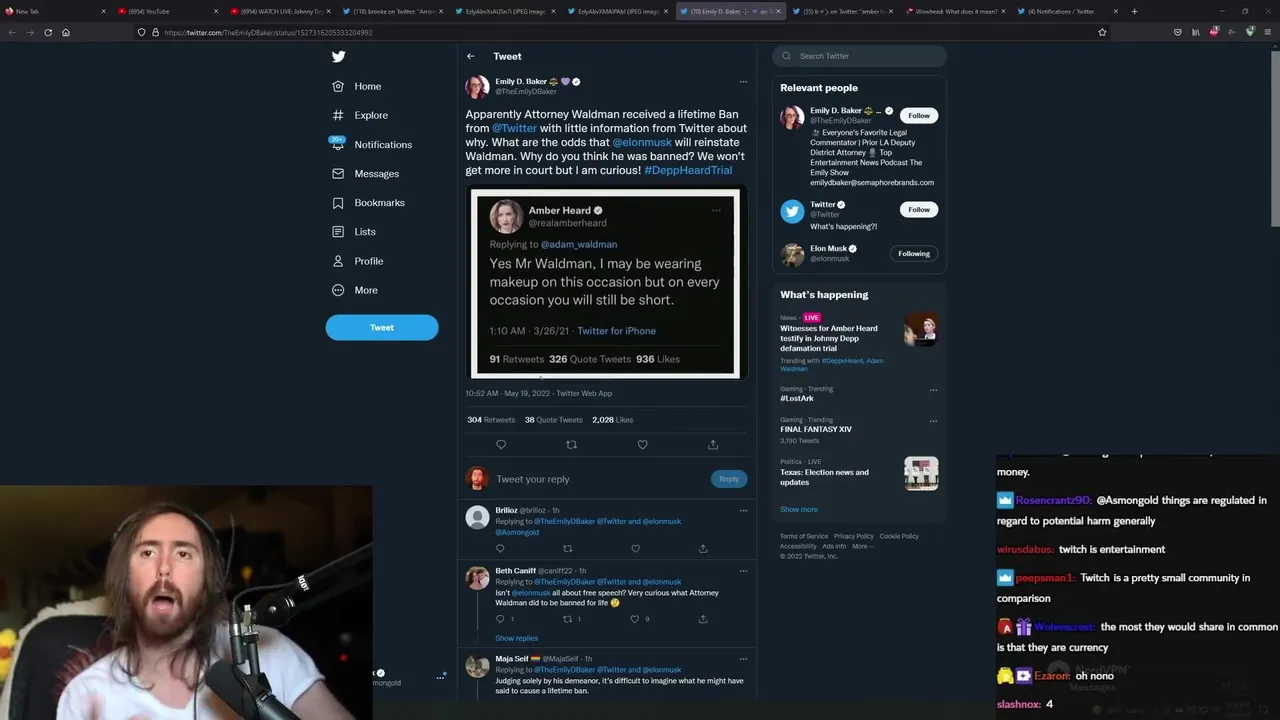This screenshot has height=720, width=1280.
Task: Expand Show replies under Beth Caniff
Action: (x=516, y=638)
